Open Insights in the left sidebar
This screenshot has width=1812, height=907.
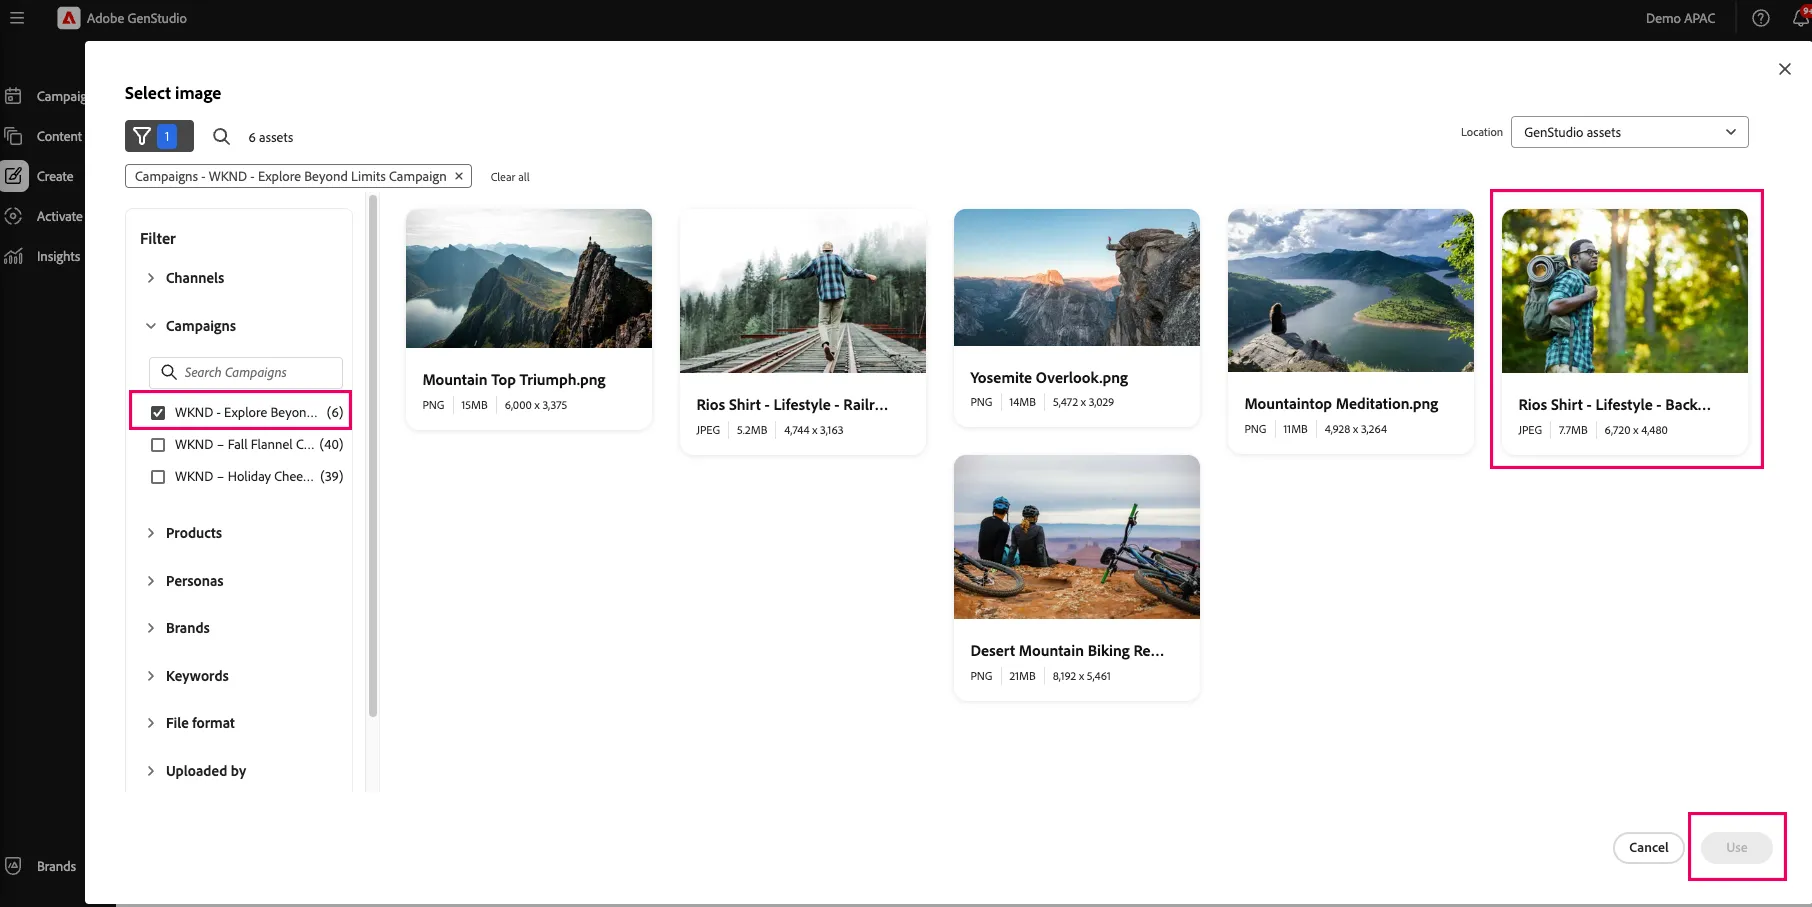(44, 256)
